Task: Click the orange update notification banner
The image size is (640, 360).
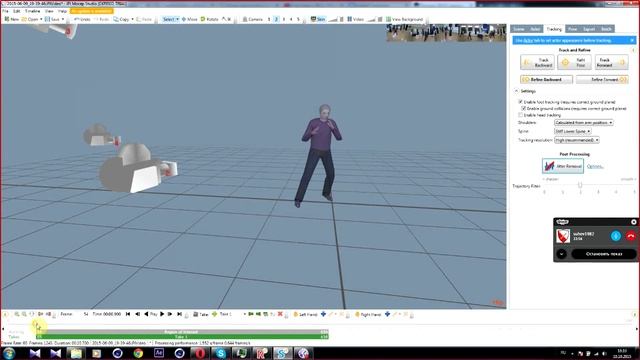Action: 91,11
